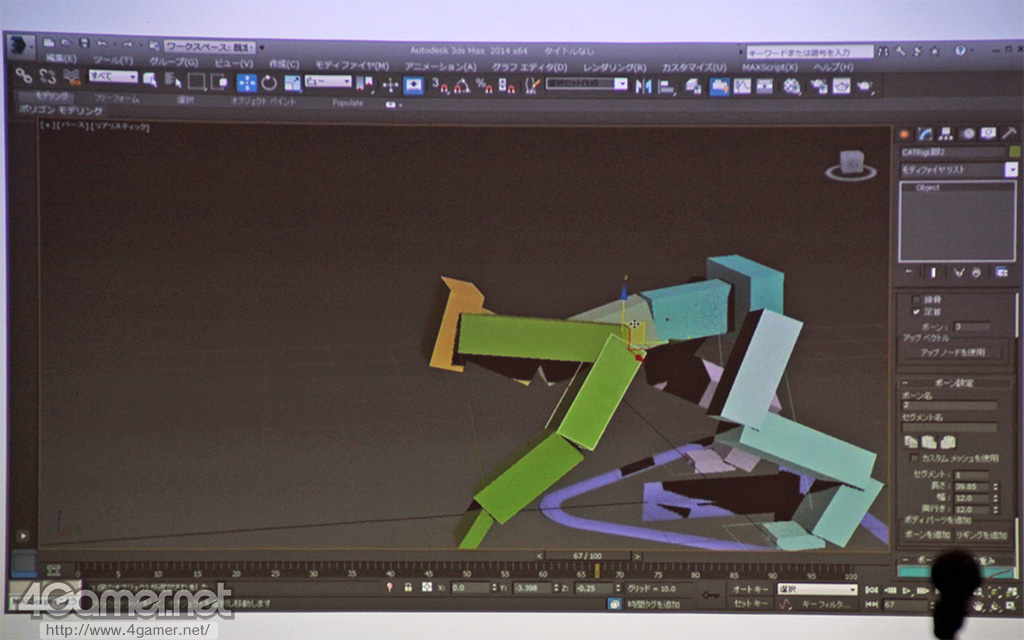
Task: Open the アニメーション(A) menu
Action: click(x=440, y=66)
